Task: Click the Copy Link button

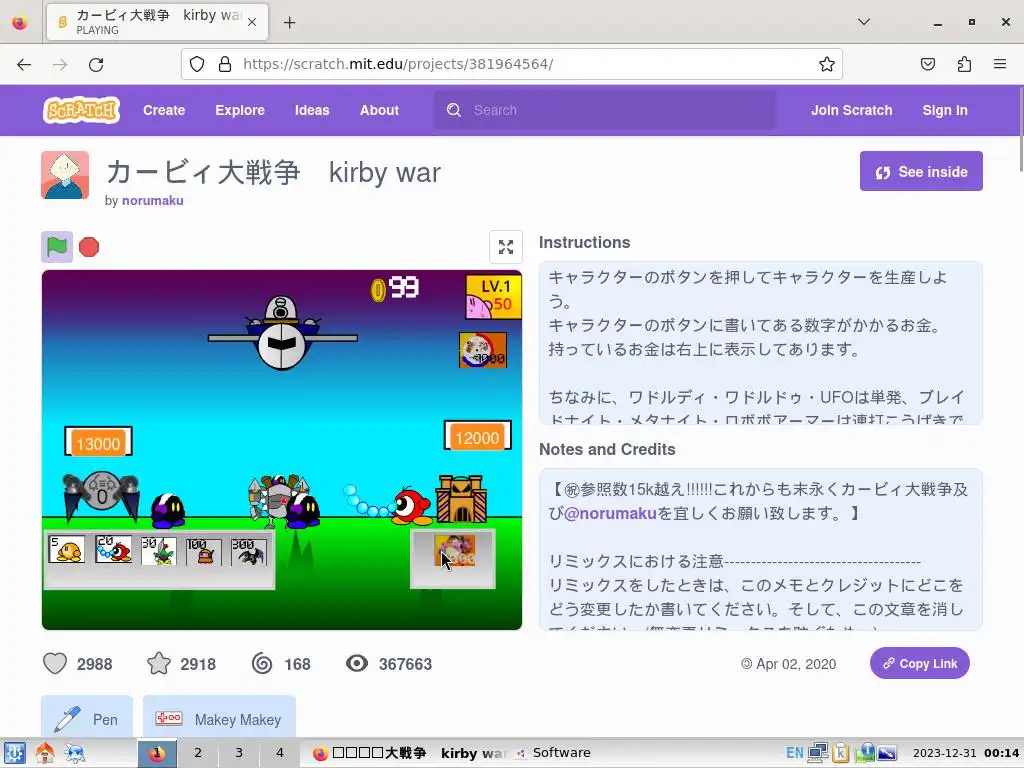Action: point(920,664)
